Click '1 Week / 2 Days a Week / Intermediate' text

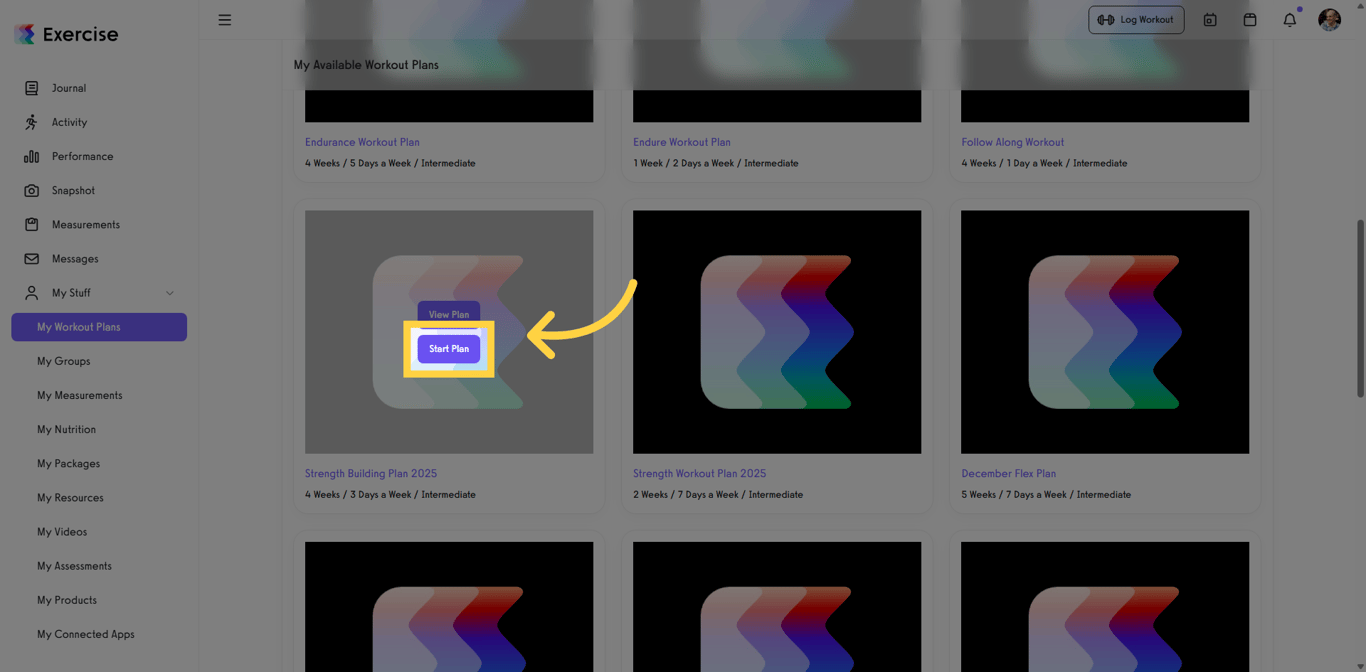[716, 163]
